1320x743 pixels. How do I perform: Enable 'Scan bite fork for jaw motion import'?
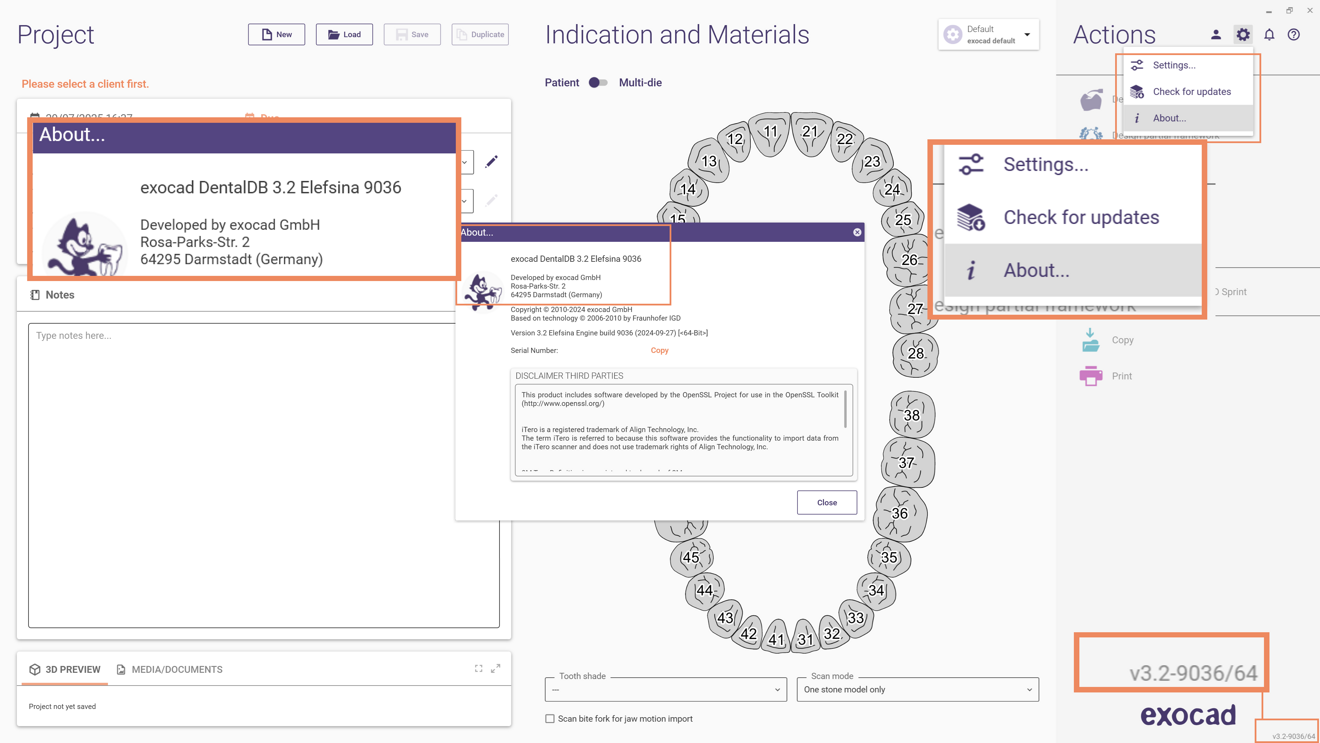coord(549,718)
